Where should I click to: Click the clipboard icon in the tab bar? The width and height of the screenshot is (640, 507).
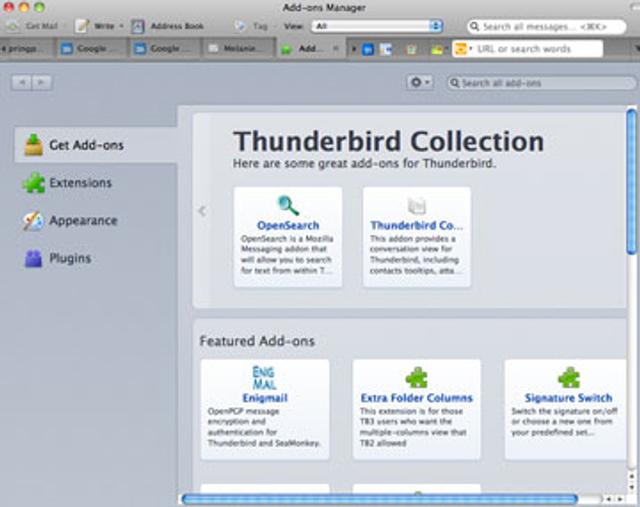tap(411, 49)
